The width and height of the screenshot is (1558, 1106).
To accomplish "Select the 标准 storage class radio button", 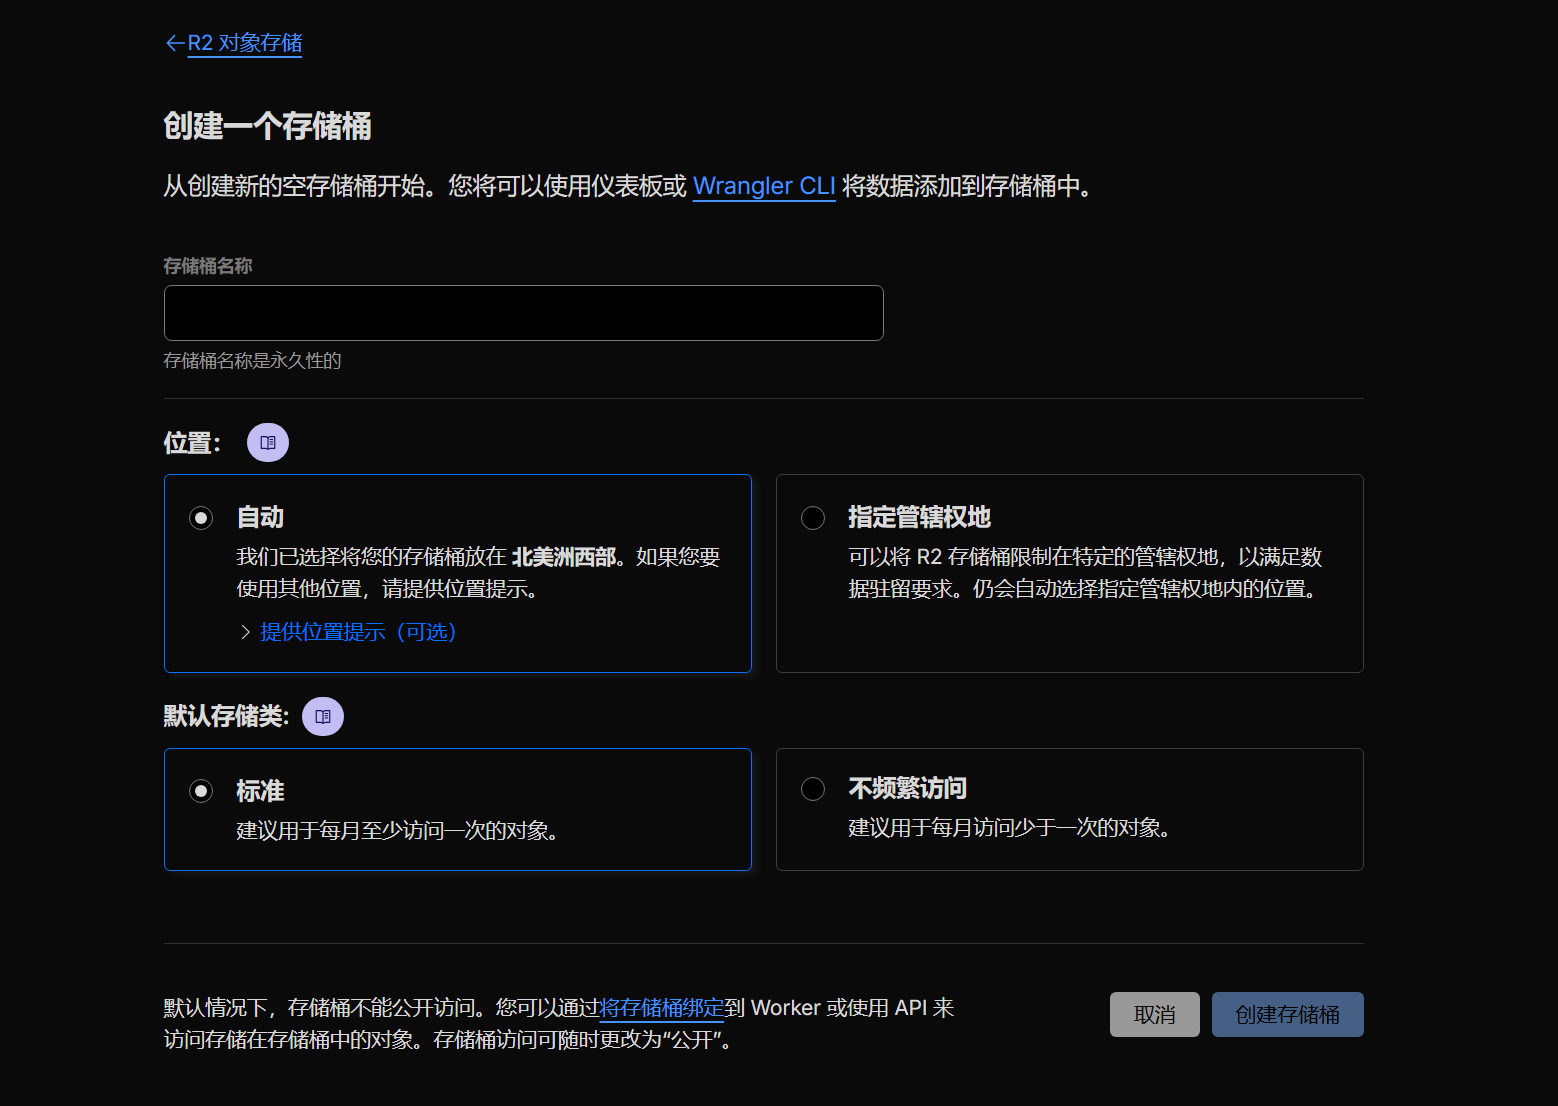I will (201, 791).
